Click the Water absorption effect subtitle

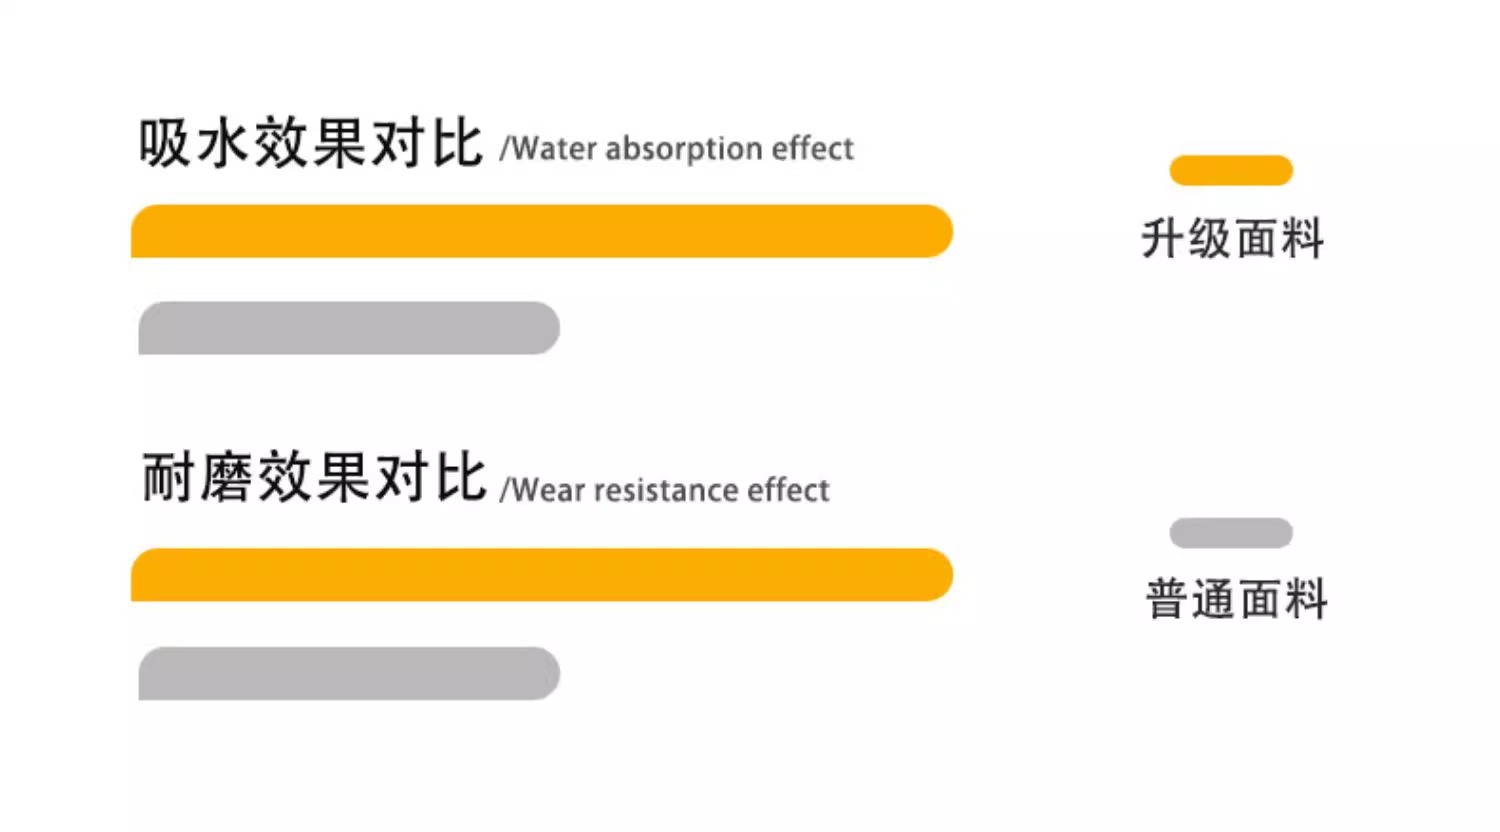677,149
